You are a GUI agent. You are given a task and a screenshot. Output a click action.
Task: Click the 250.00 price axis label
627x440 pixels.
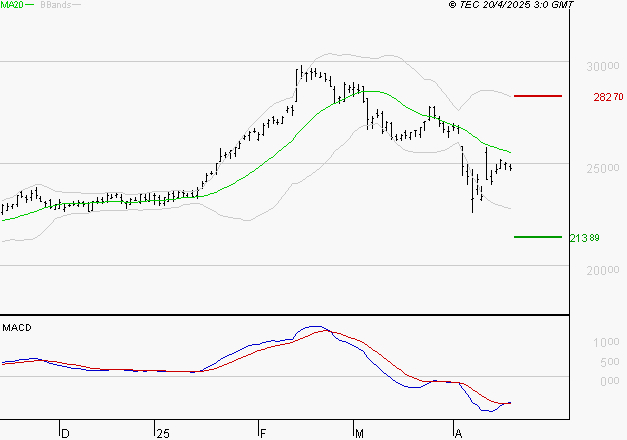pos(603,168)
